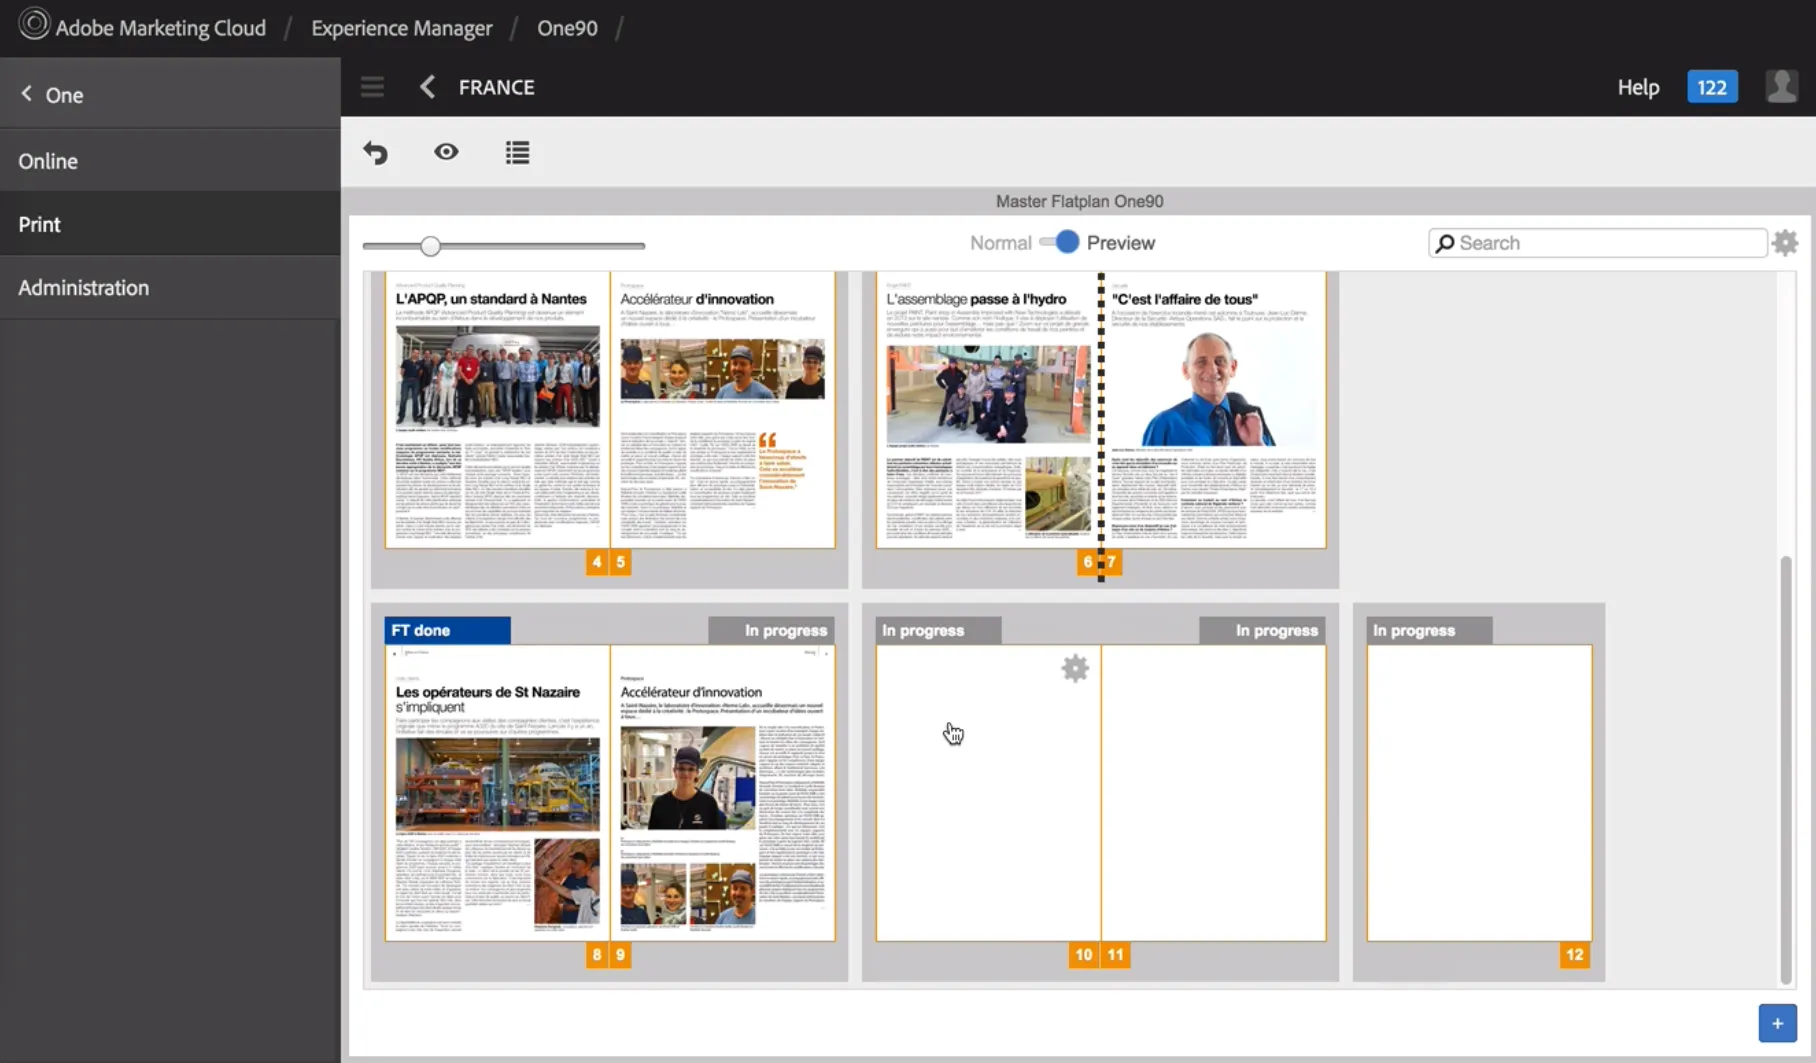Click the blue plus add button

(x=1777, y=1023)
